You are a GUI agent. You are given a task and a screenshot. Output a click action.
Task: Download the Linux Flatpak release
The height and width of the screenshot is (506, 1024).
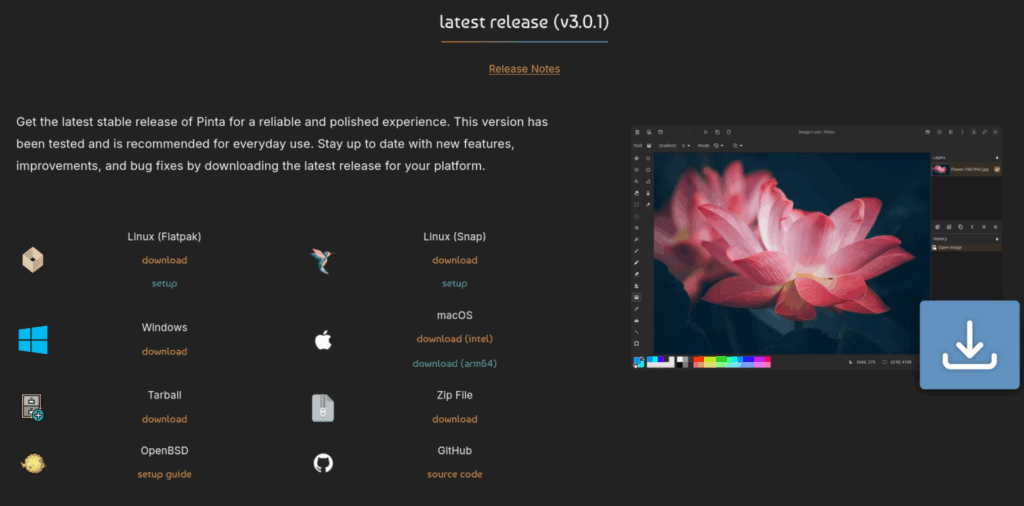(164, 260)
